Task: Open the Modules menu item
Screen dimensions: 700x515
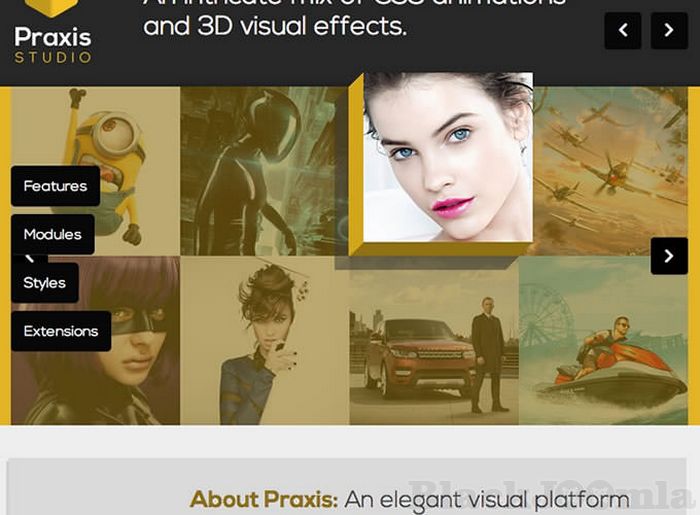Action: 53,234
